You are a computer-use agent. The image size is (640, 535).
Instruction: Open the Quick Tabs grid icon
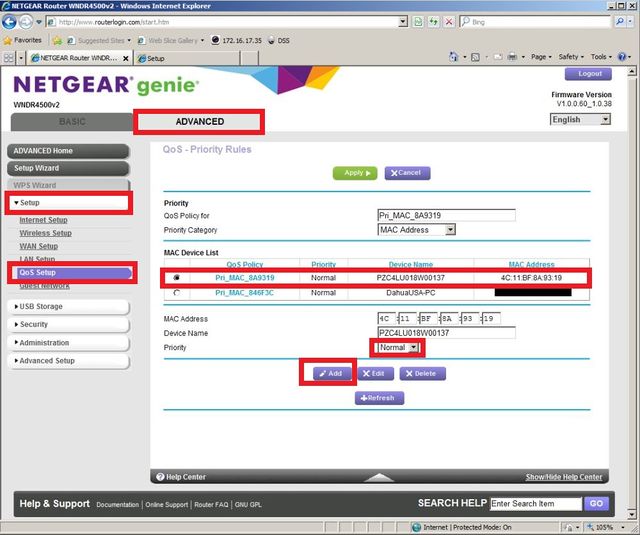9,58
